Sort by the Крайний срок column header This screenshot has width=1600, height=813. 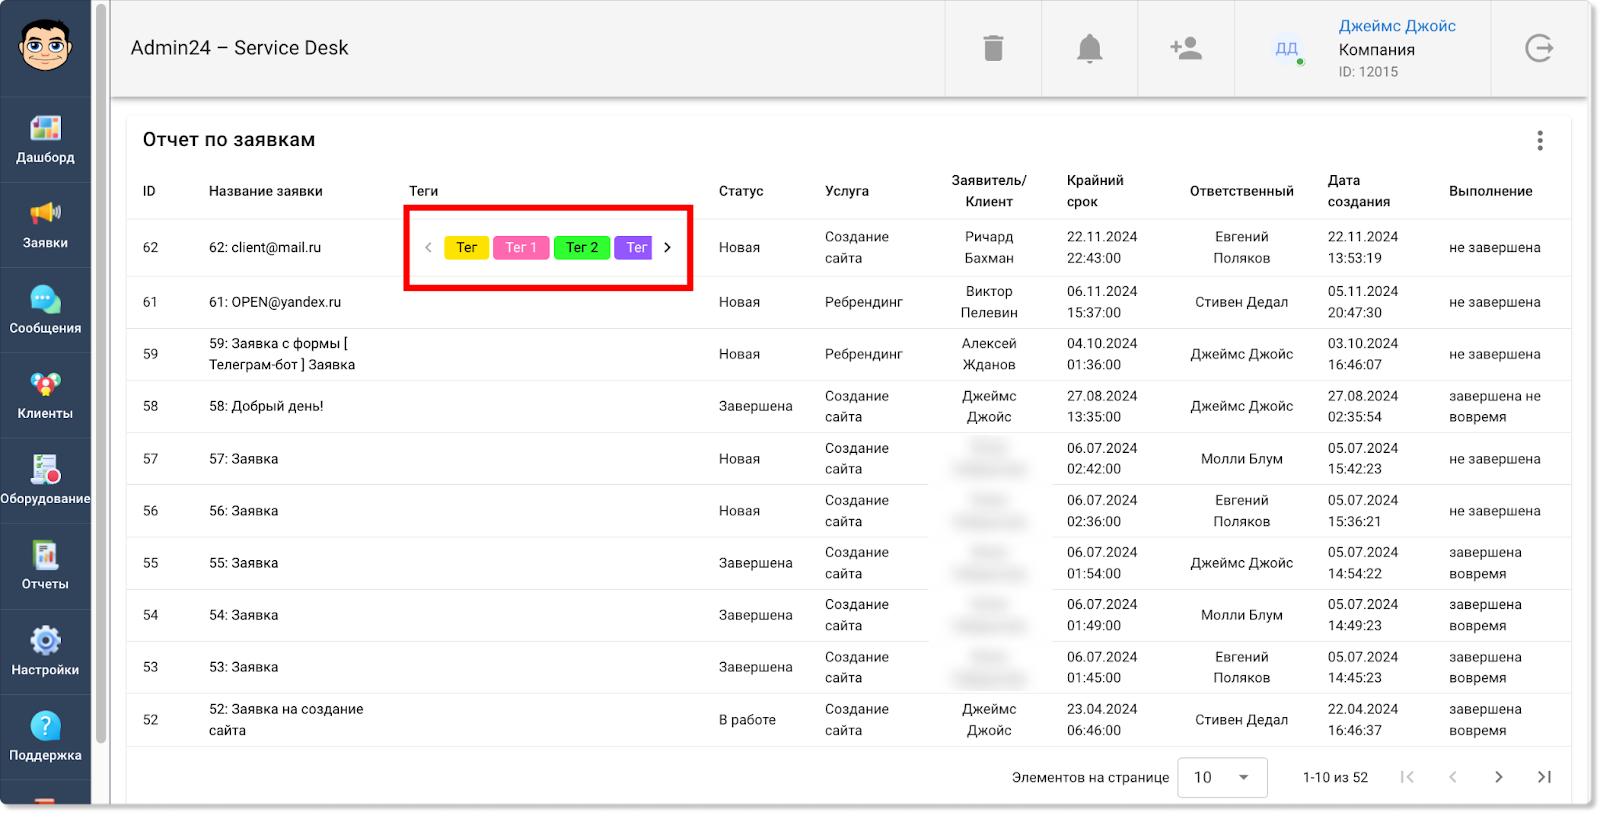[x=1095, y=191]
